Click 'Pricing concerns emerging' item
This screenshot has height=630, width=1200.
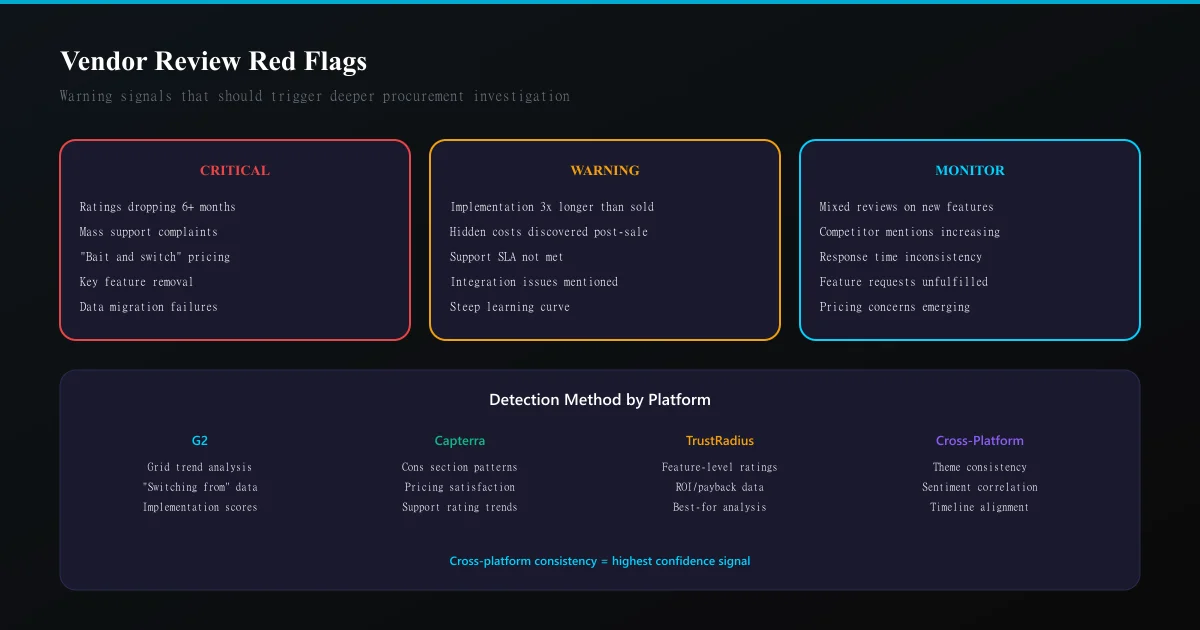click(x=895, y=307)
